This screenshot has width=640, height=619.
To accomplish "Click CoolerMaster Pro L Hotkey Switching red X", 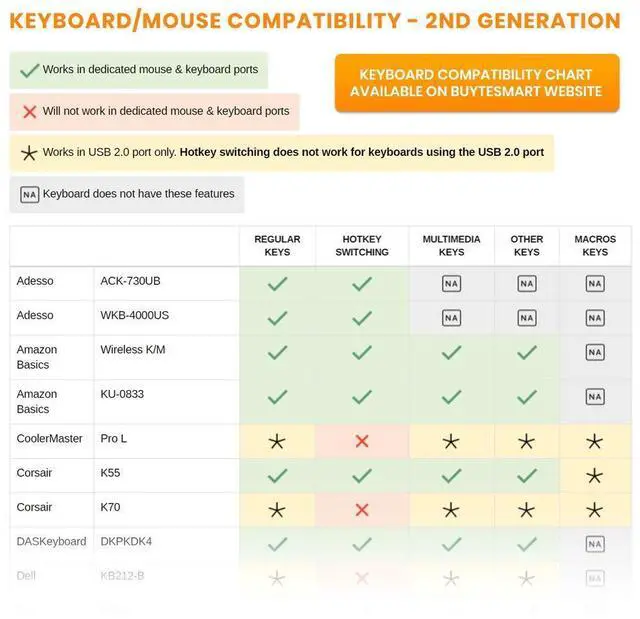I will (362, 441).
